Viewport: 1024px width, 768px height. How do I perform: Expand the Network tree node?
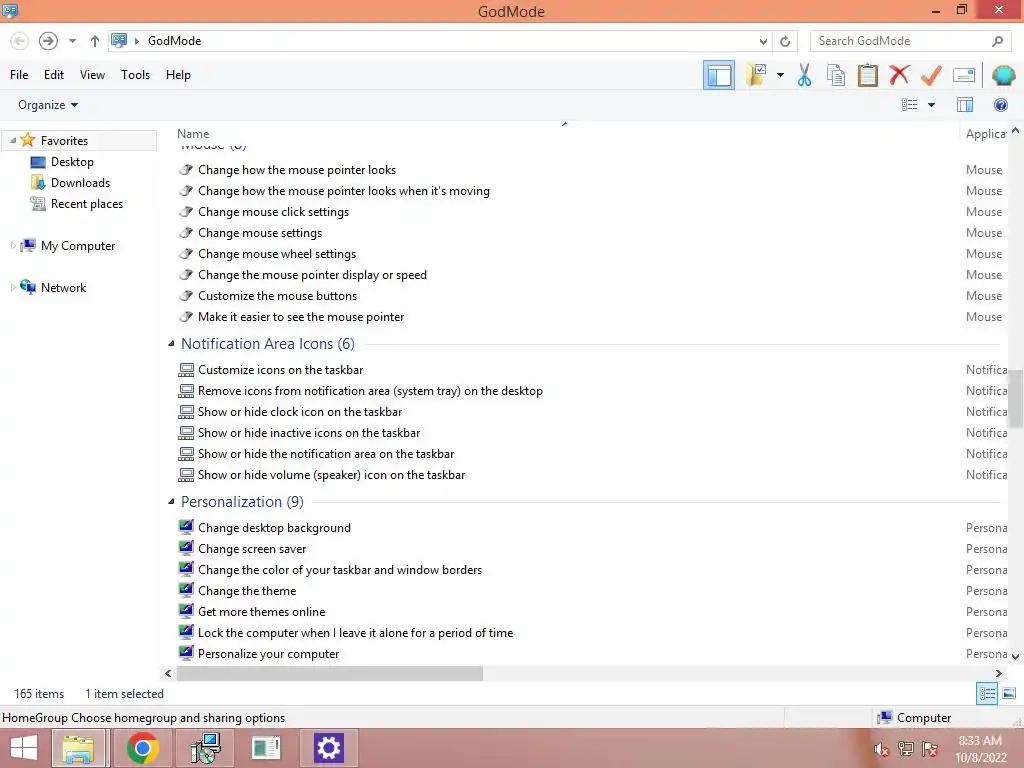click(x=12, y=288)
